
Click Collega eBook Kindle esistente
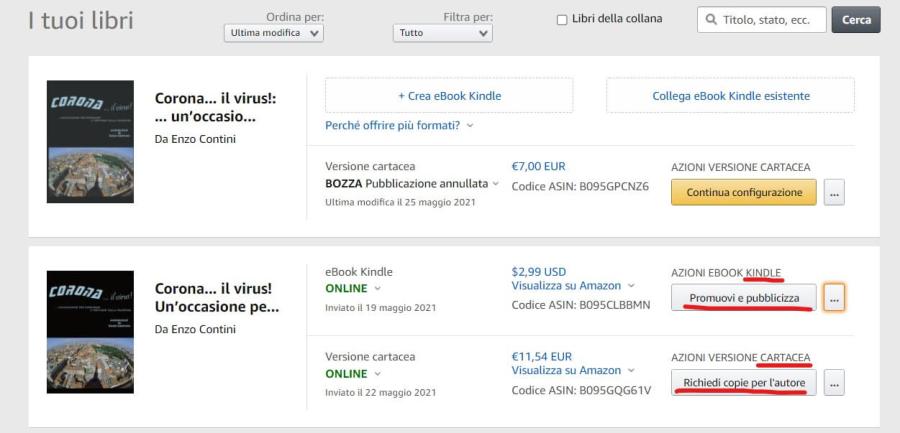[730, 96]
